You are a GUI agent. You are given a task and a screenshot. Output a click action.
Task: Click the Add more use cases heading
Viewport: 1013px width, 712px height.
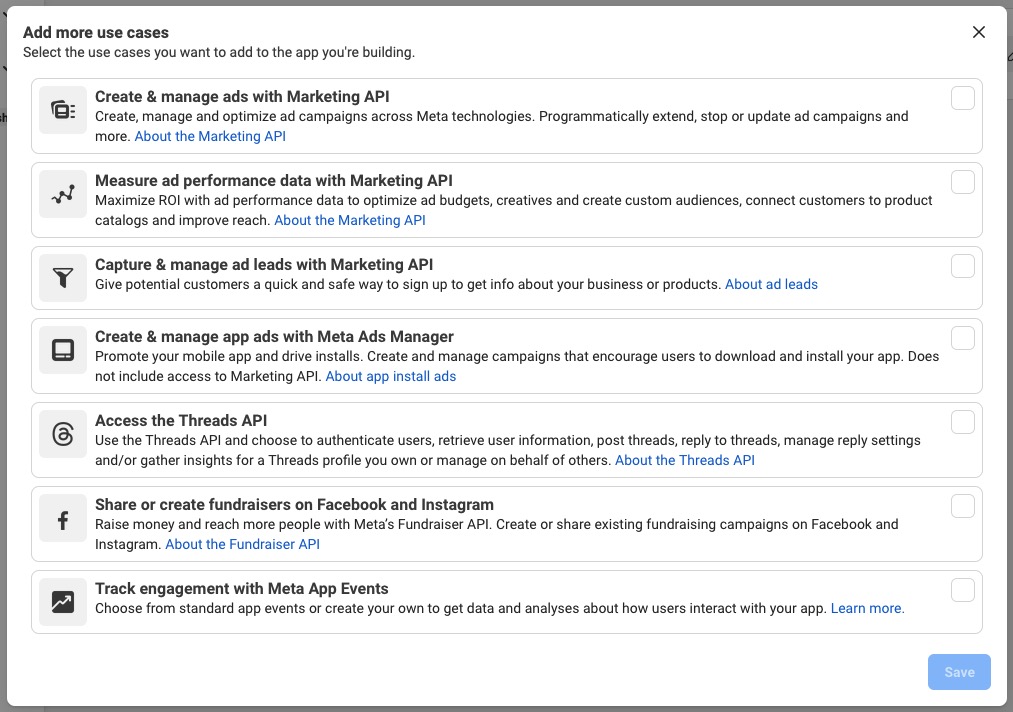pyautogui.click(x=96, y=32)
